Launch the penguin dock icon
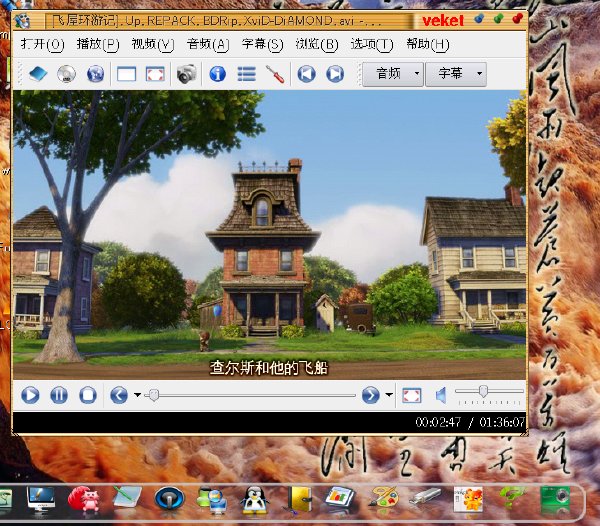This screenshot has width=600, height=526. coord(254,500)
